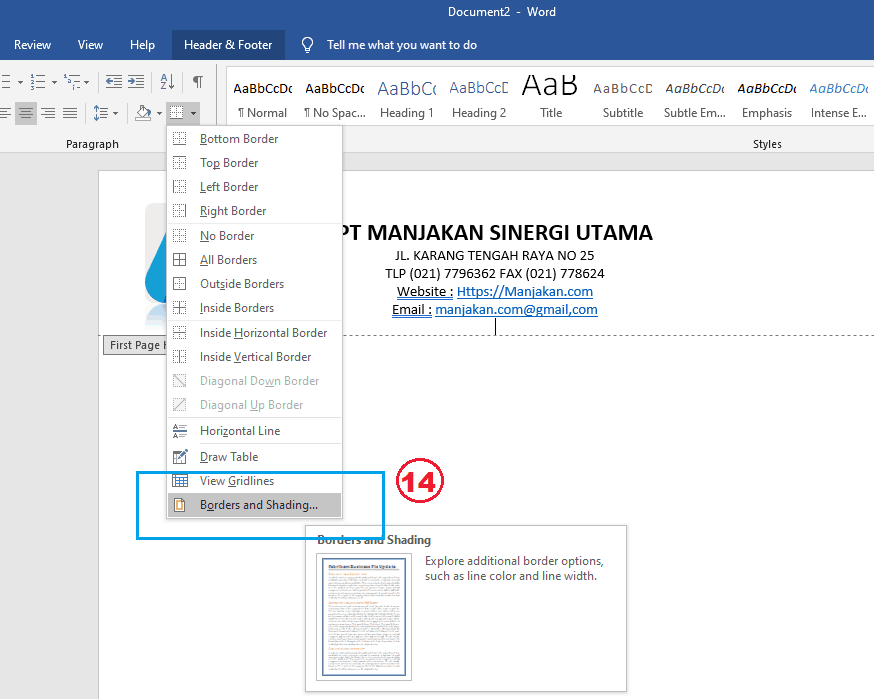The image size is (874, 699).
Task: Open the Shading color dropdown arrow
Action: pos(159,114)
